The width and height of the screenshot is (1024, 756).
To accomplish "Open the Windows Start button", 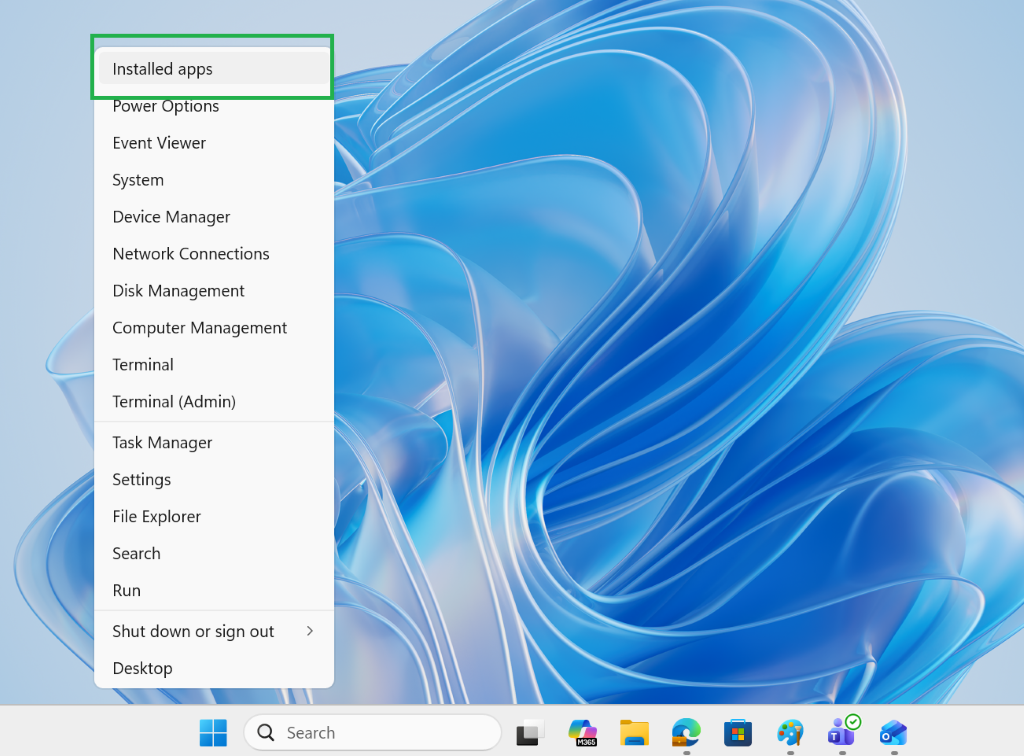I will pyautogui.click(x=213, y=732).
